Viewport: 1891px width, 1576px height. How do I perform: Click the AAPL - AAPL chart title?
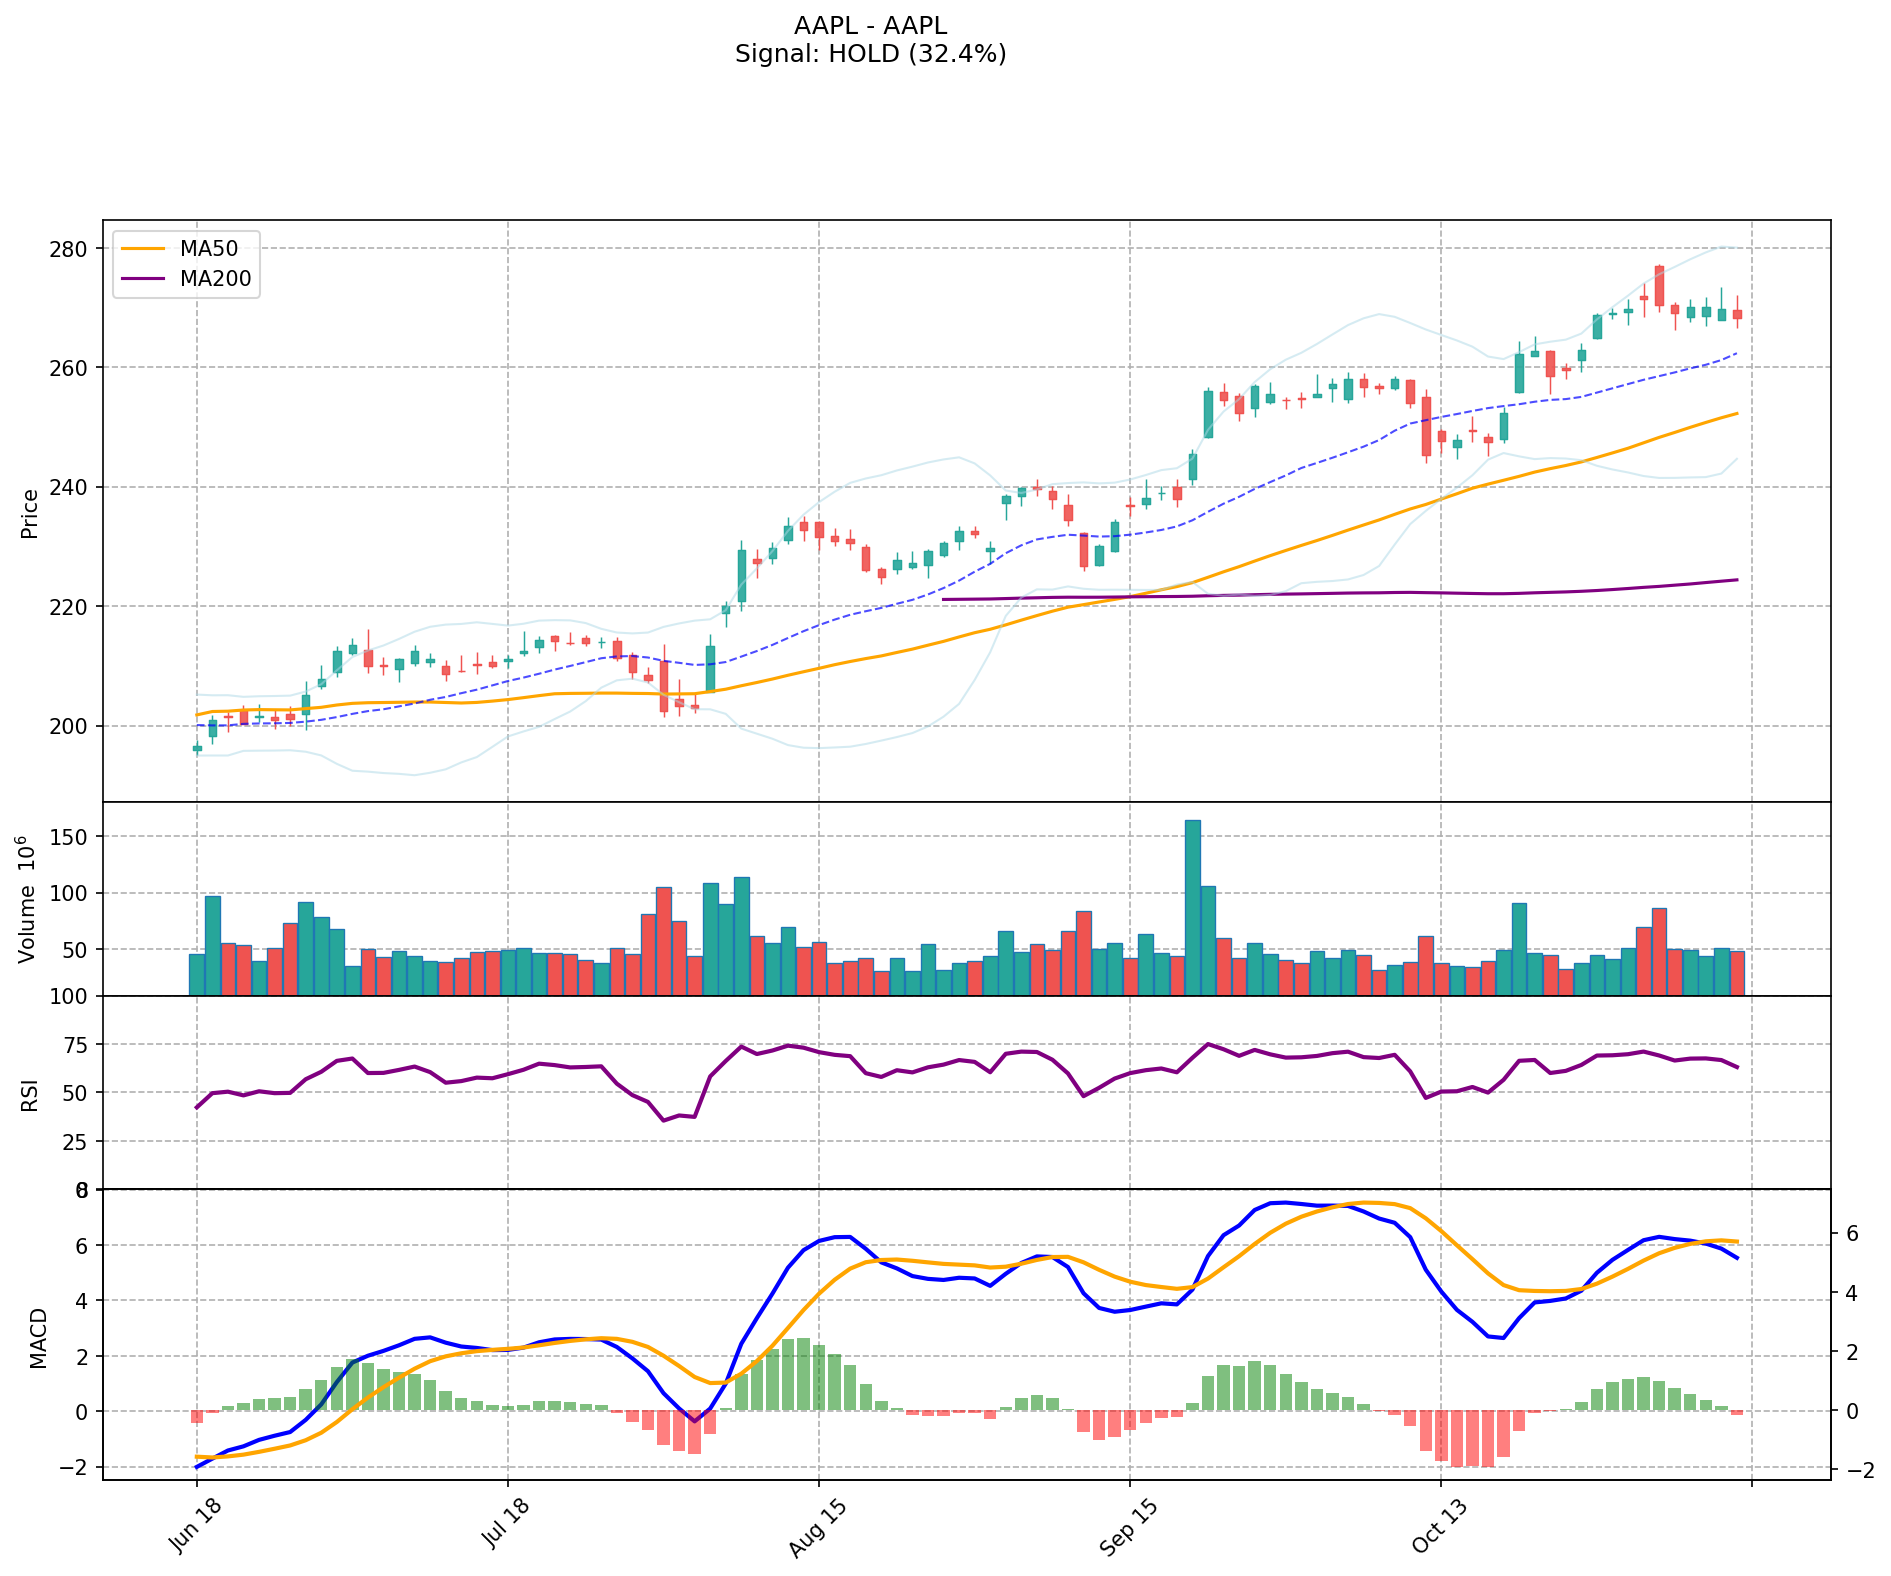click(x=870, y=26)
